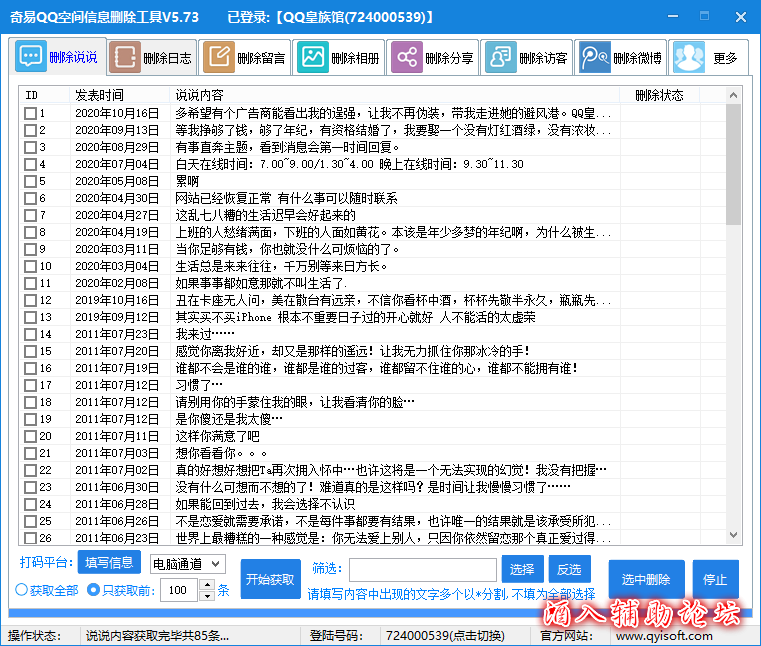Click the 更多 people icon
The image size is (761, 646).
tap(688, 58)
